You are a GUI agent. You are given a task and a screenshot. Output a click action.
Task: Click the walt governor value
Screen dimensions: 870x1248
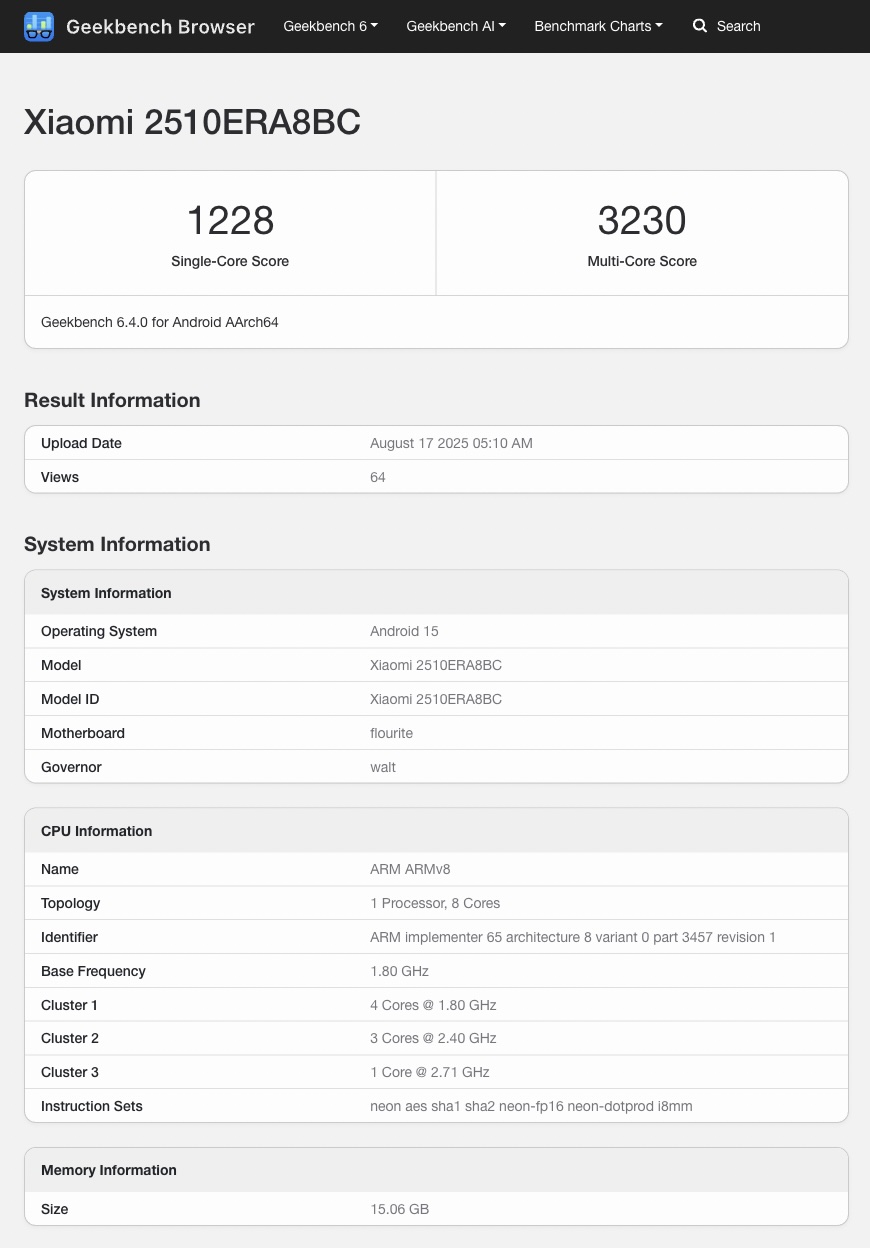pos(383,767)
